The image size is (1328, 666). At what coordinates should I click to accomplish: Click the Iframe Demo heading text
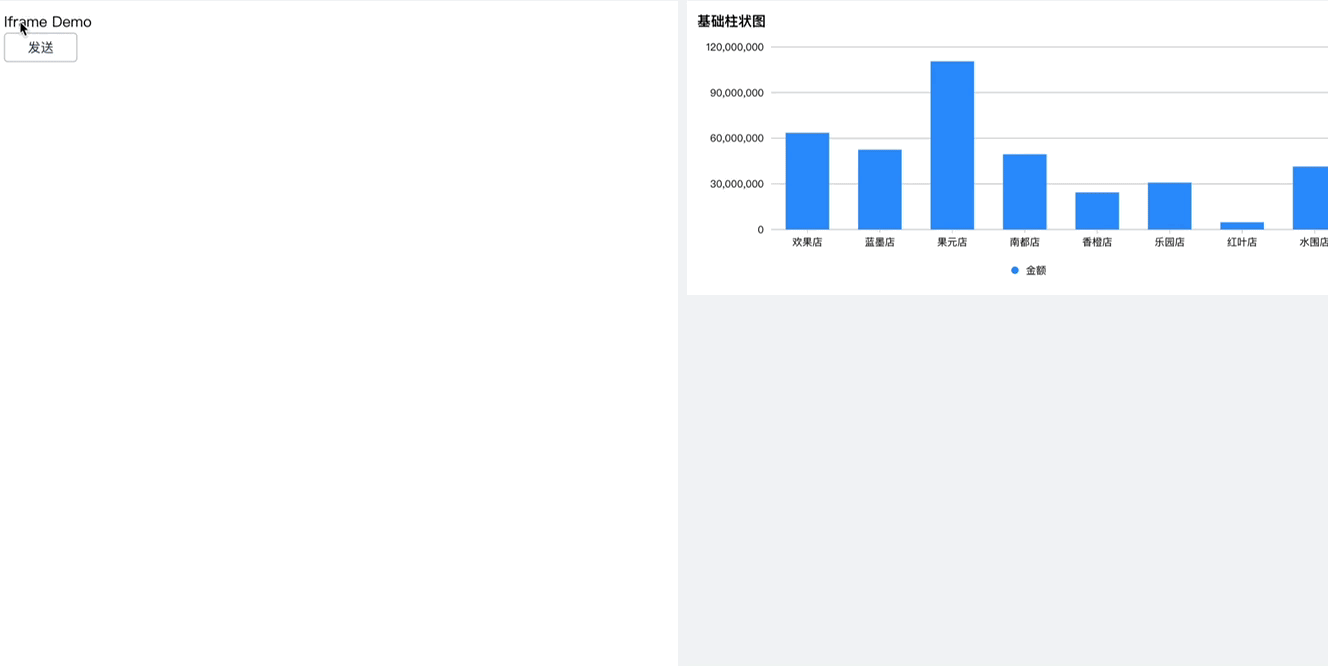coord(49,21)
